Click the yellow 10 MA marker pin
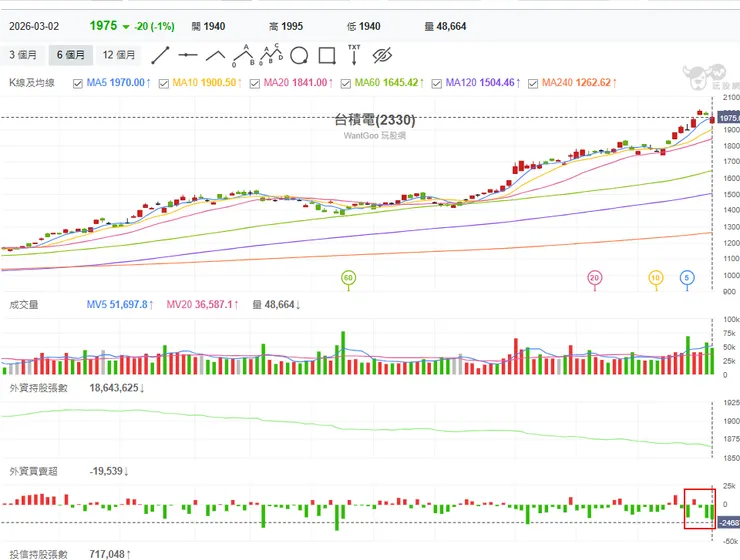 pyautogui.click(x=655, y=278)
